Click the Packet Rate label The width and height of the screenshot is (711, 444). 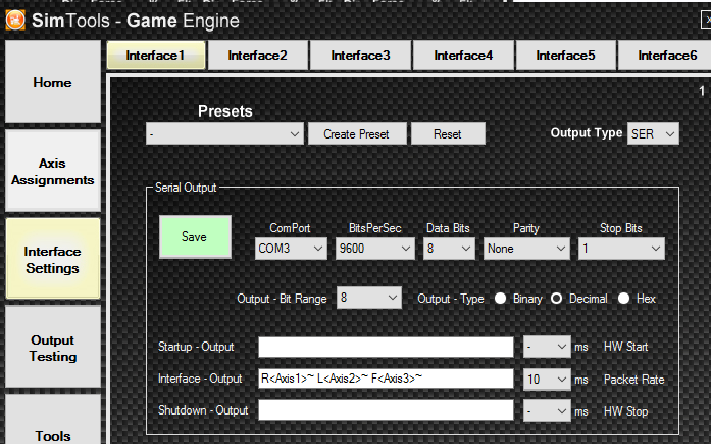[634, 380]
